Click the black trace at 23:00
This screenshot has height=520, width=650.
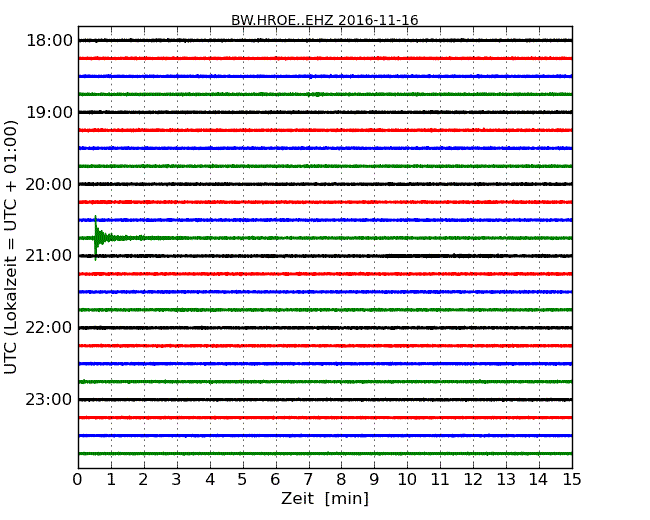[x=325, y=400]
